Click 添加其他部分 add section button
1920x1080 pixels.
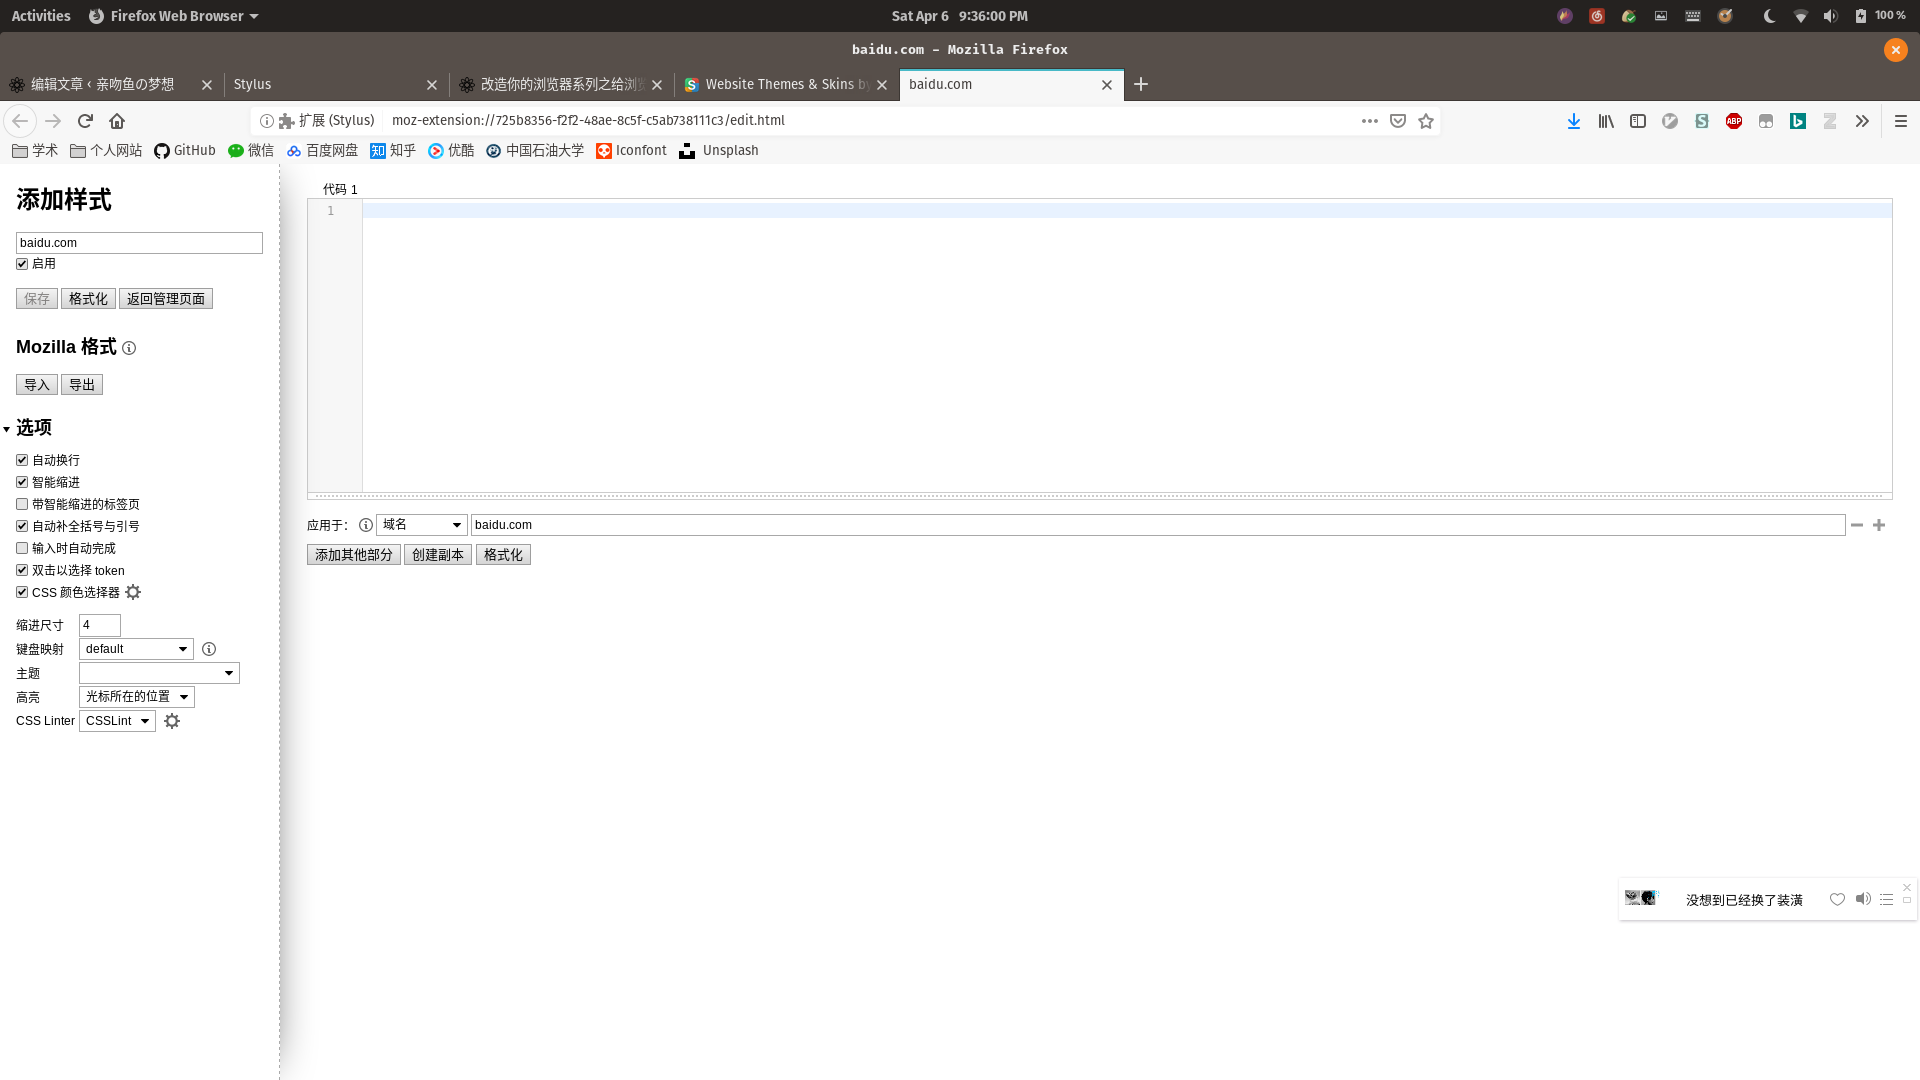tap(353, 555)
